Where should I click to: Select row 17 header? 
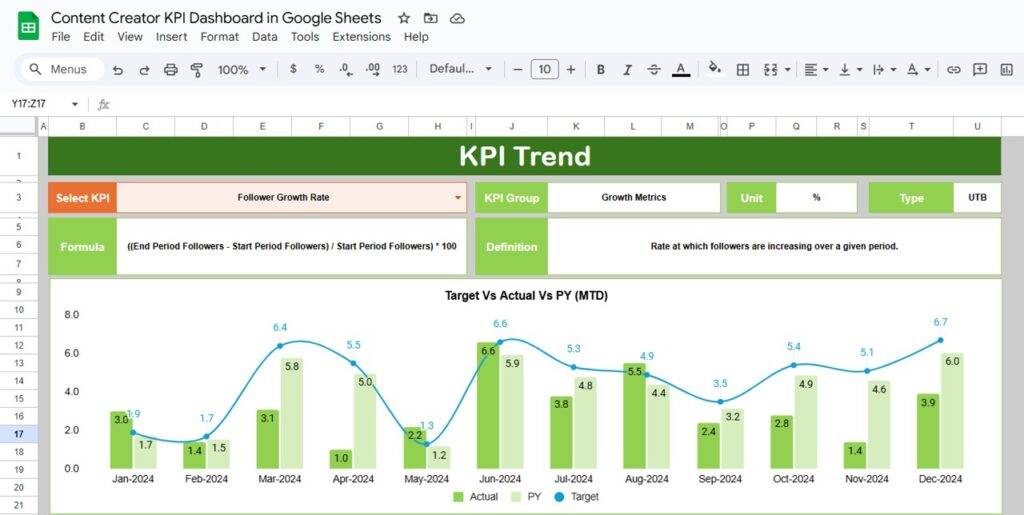tap(19, 433)
